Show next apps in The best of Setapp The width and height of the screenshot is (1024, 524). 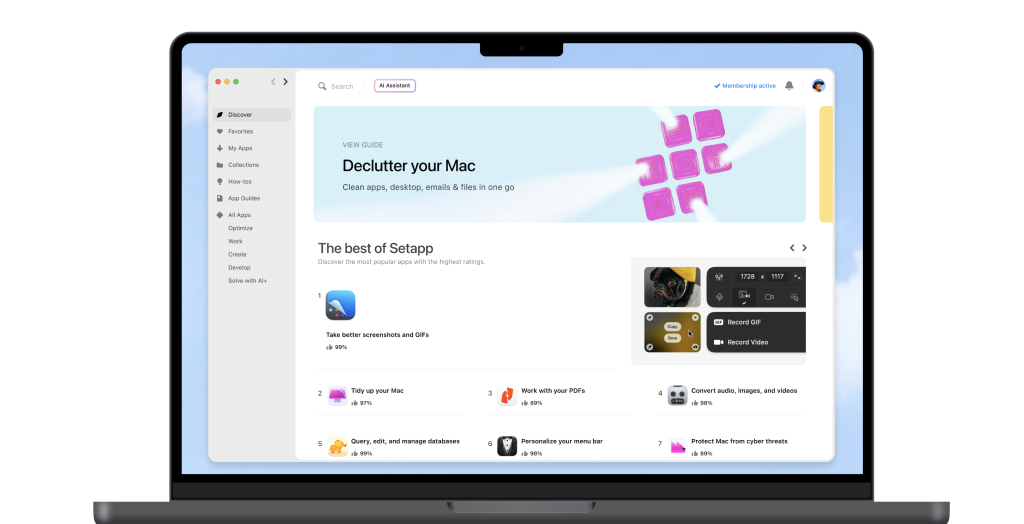804,248
